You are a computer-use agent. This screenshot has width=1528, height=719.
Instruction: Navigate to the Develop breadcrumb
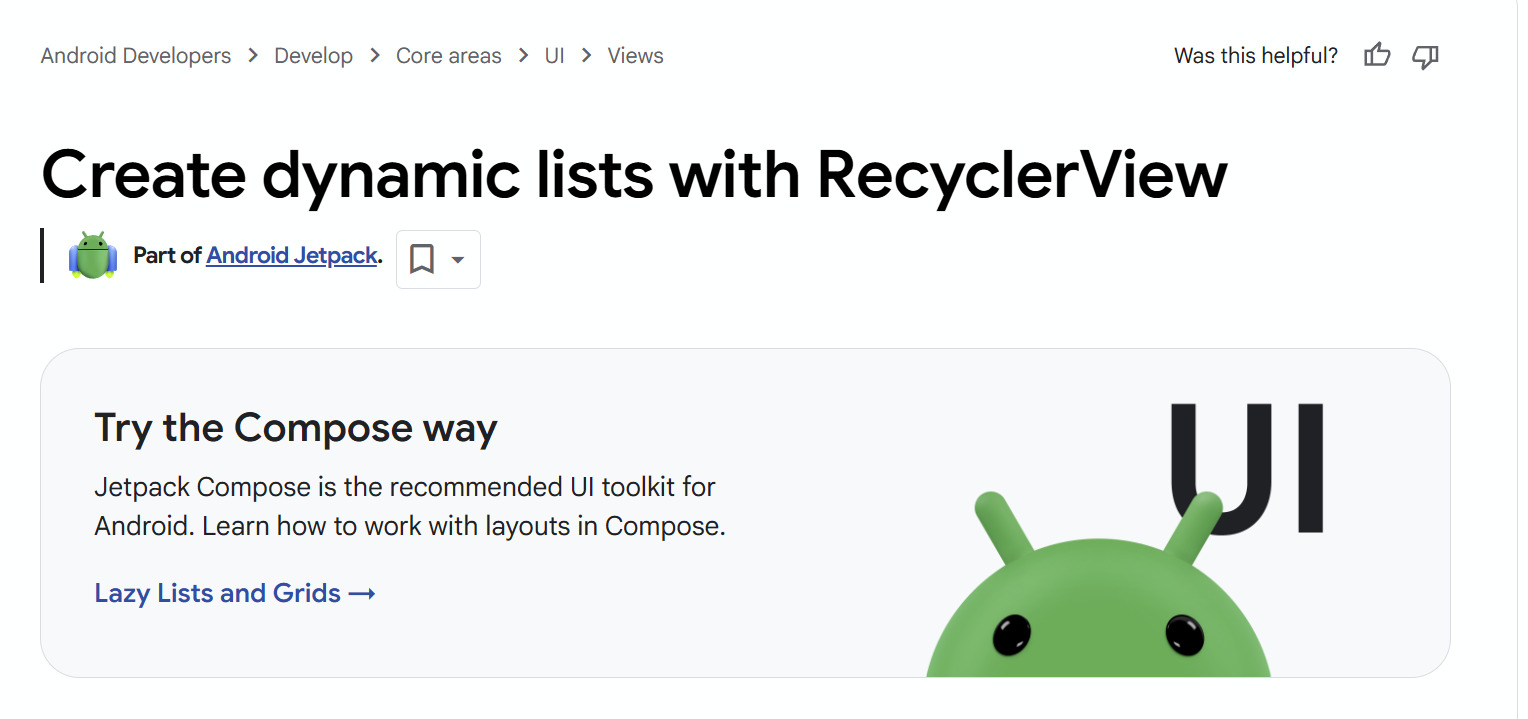314,56
